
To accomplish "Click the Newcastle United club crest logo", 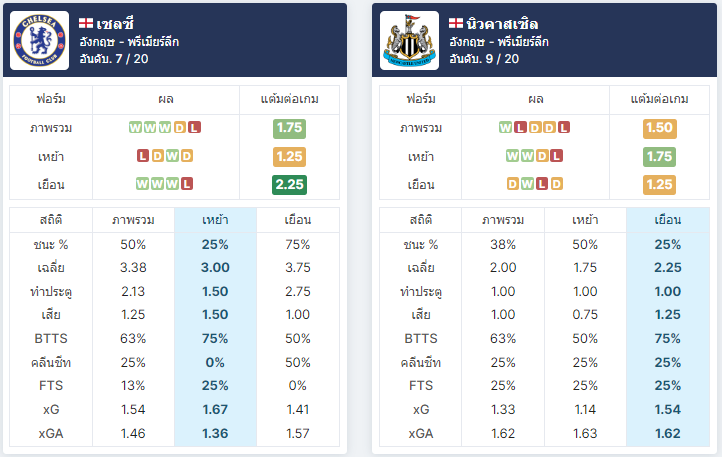I will coord(409,41).
